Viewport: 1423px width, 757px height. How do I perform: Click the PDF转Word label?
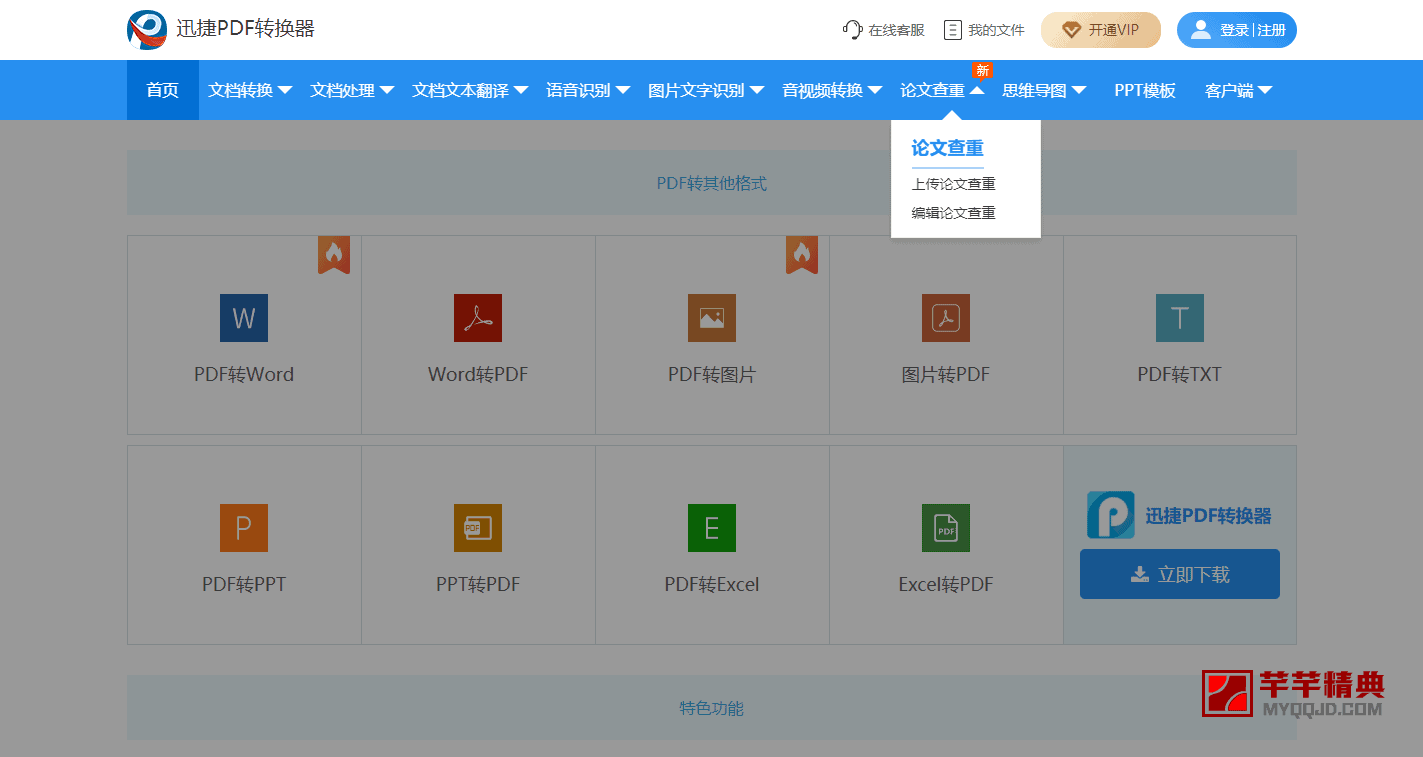[244, 375]
